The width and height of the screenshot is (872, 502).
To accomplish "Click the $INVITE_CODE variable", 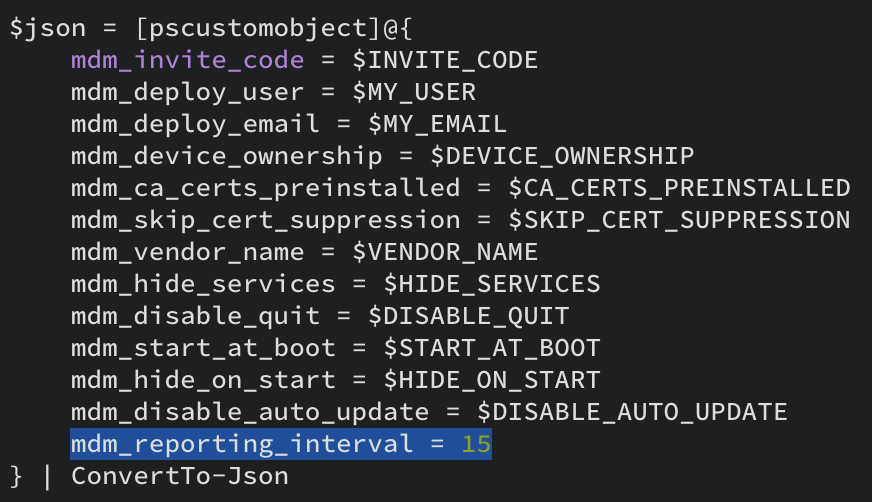I will click(445, 60).
